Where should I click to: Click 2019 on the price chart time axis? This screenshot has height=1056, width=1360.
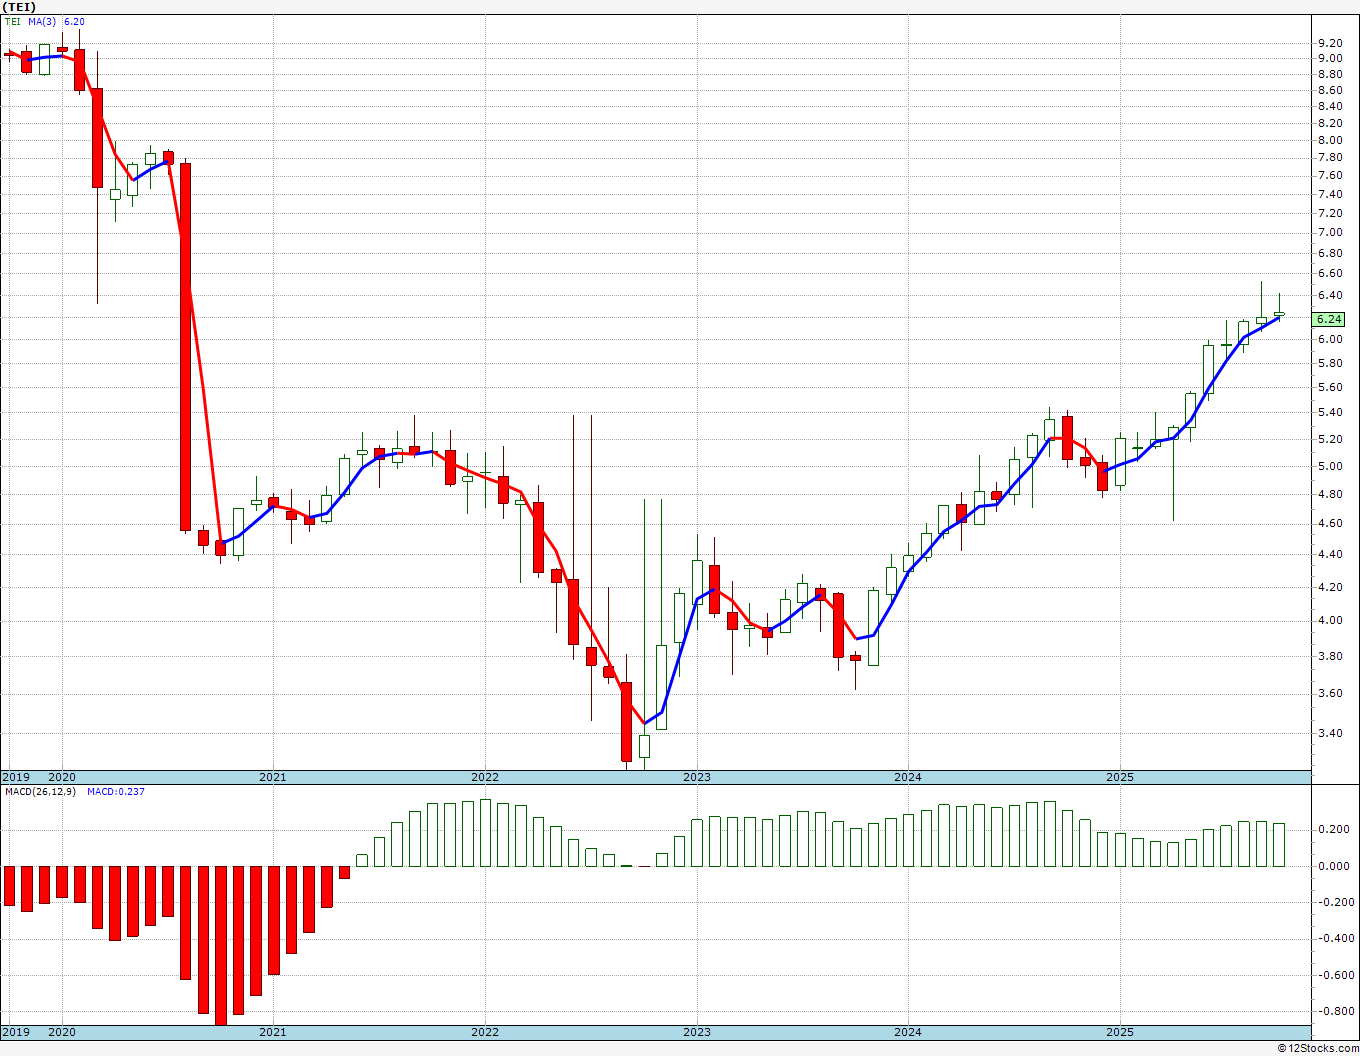16,777
